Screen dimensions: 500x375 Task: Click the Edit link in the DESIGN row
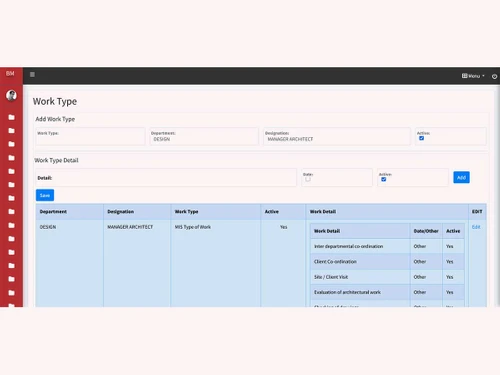[476, 227]
